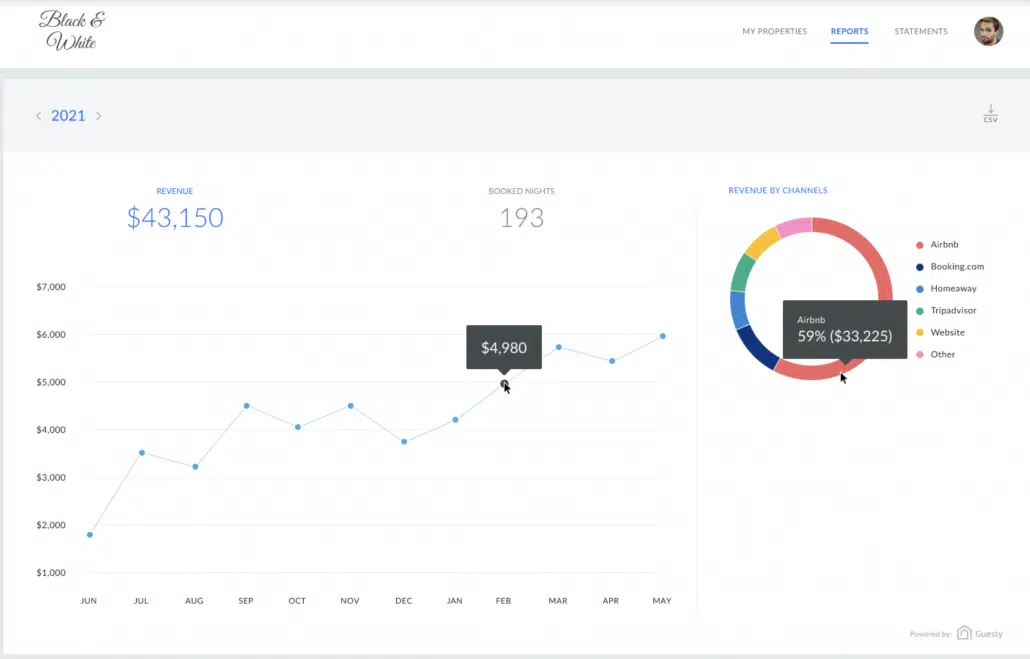This screenshot has height=659, width=1030.
Task: Switch to the Statements tab
Action: click(x=920, y=31)
